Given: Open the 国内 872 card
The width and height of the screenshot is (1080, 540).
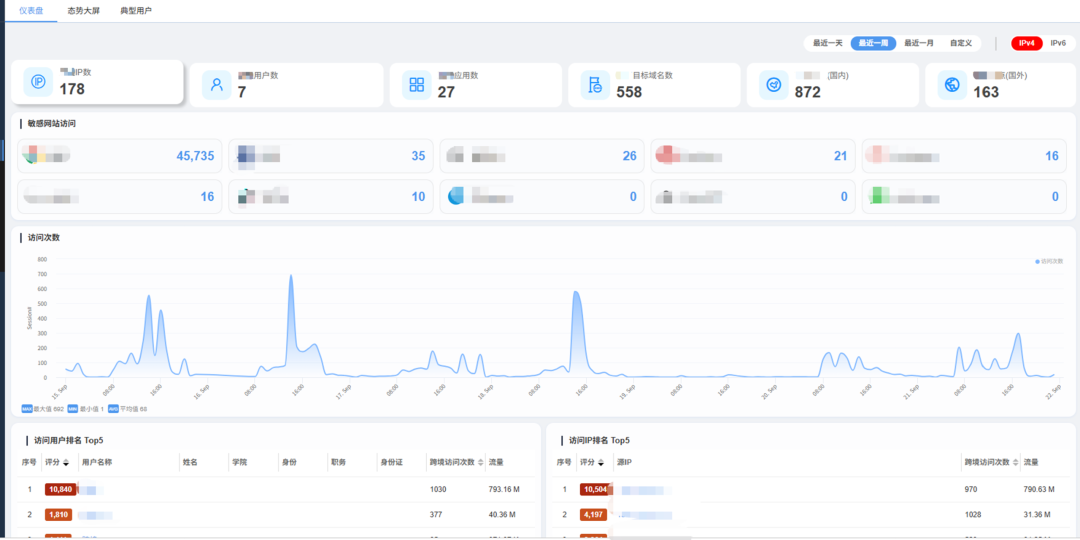Looking at the screenshot, I should (833, 85).
